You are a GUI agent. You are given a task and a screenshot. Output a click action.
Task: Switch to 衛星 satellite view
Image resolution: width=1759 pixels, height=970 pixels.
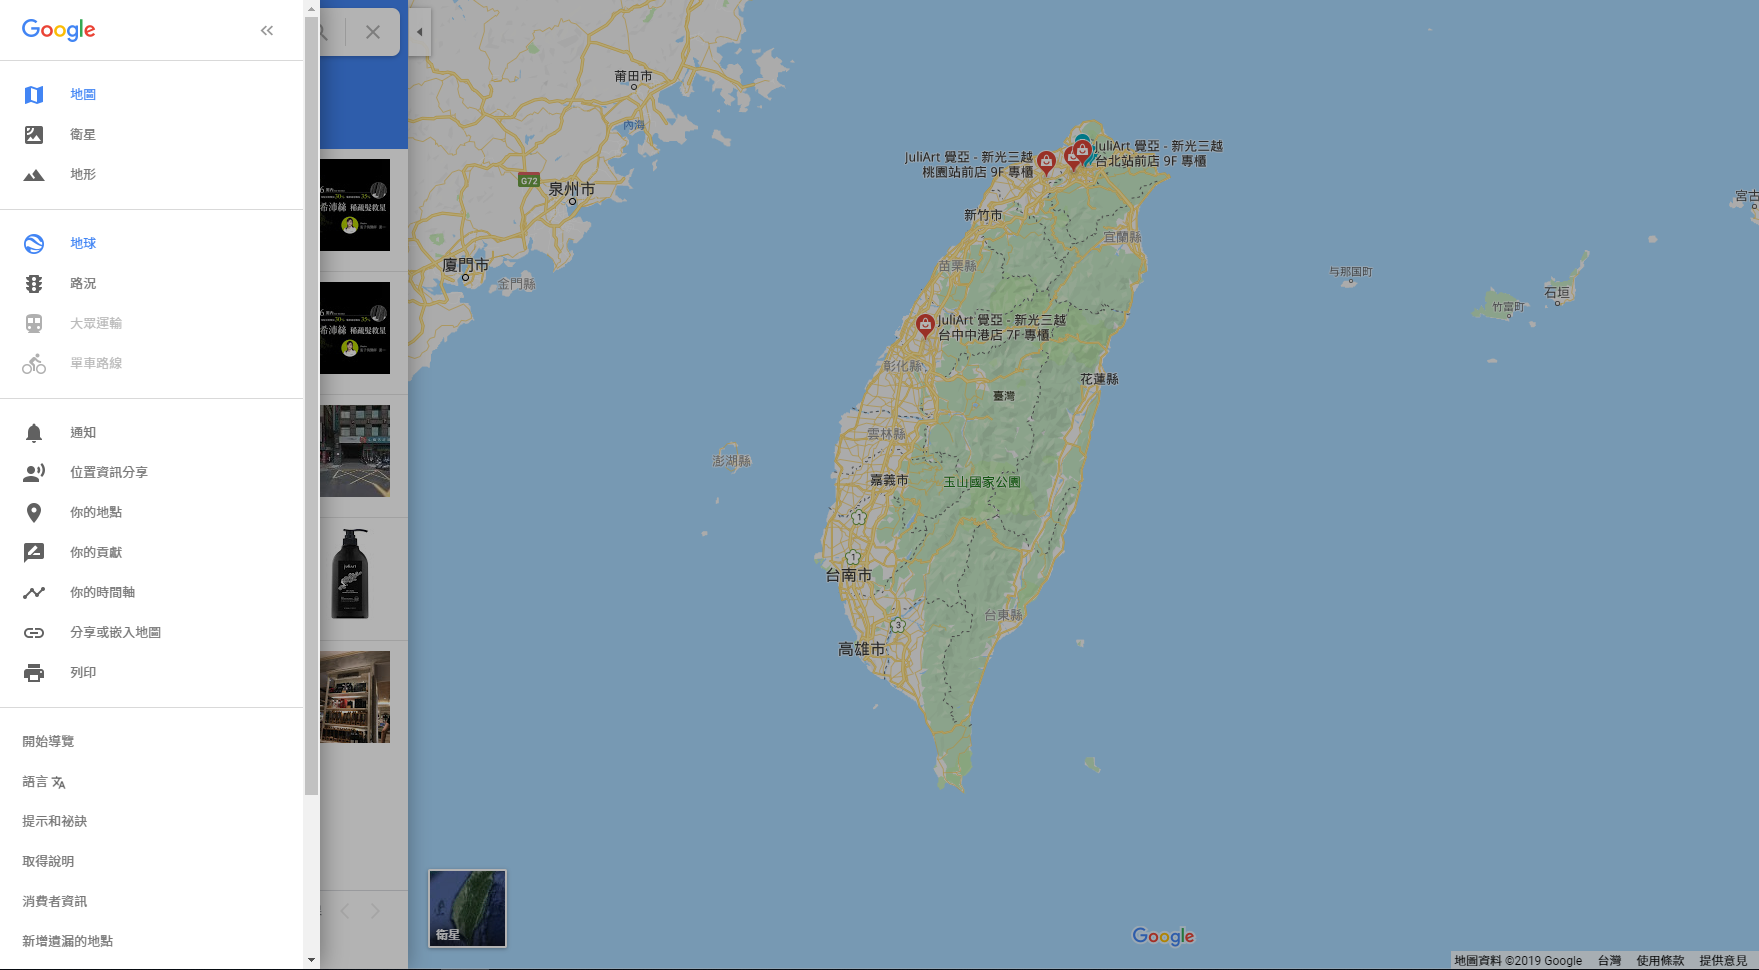tap(82, 135)
